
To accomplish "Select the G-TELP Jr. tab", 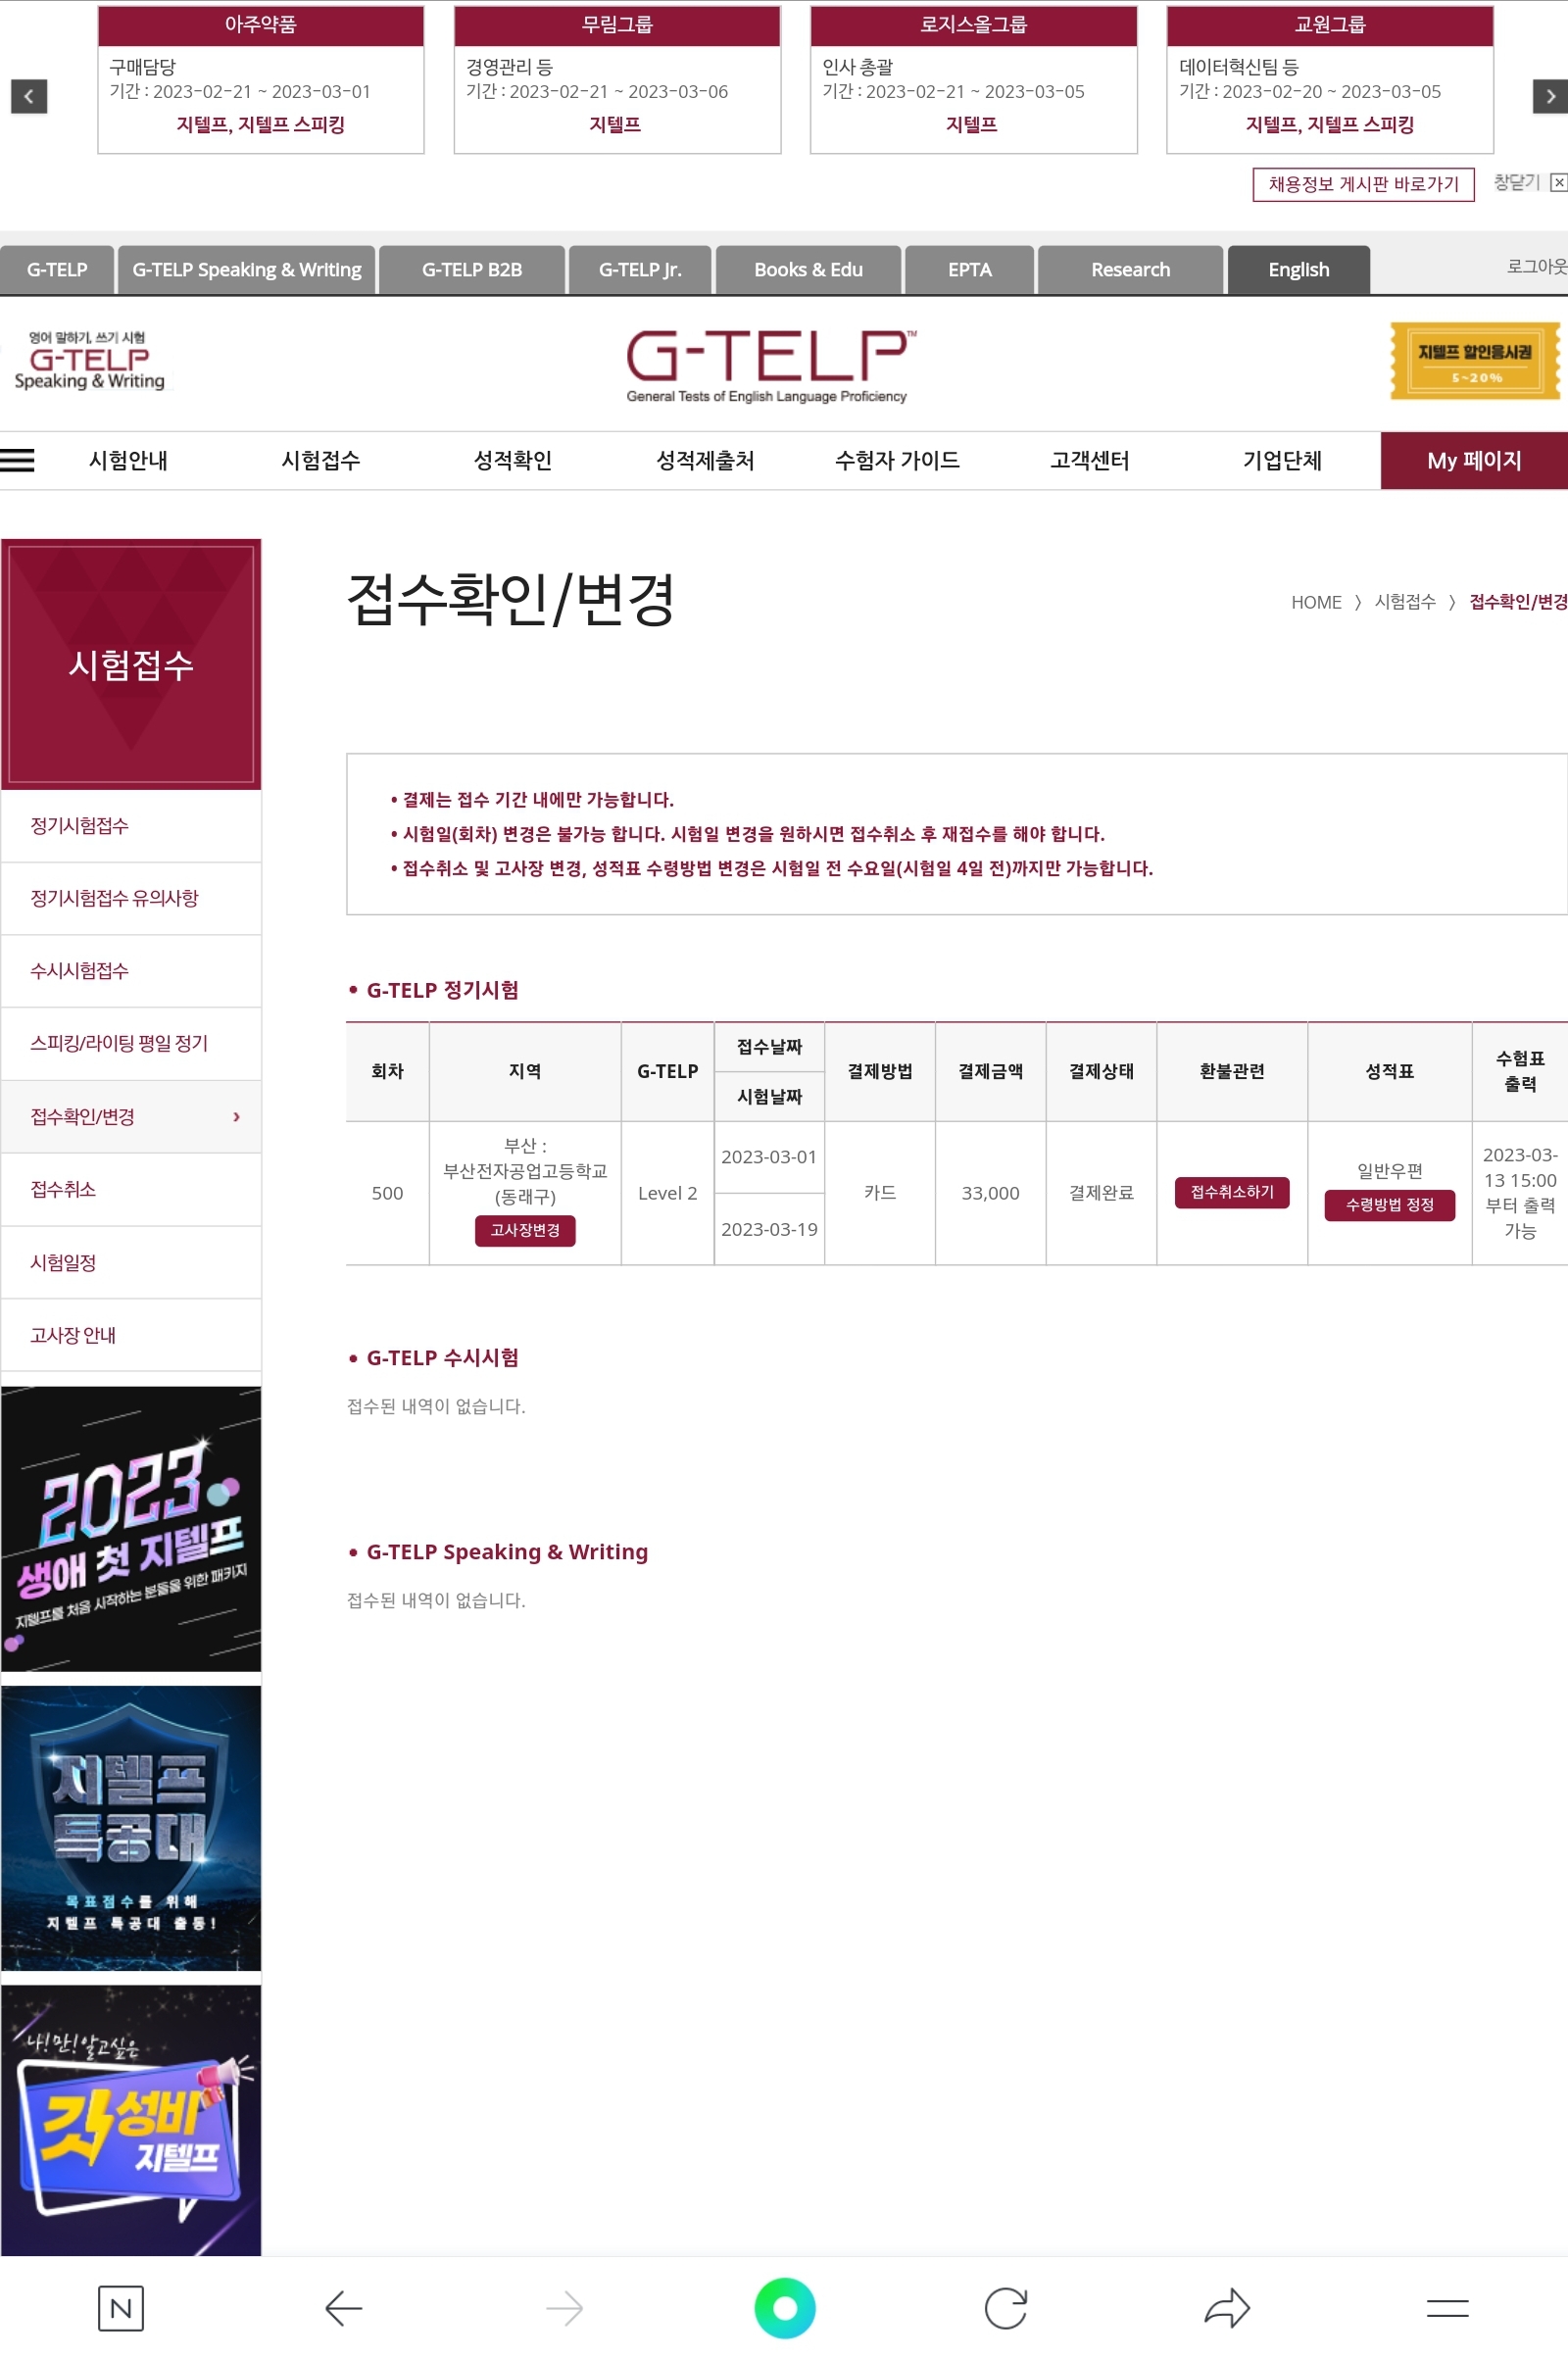I will [x=640, y=270].
